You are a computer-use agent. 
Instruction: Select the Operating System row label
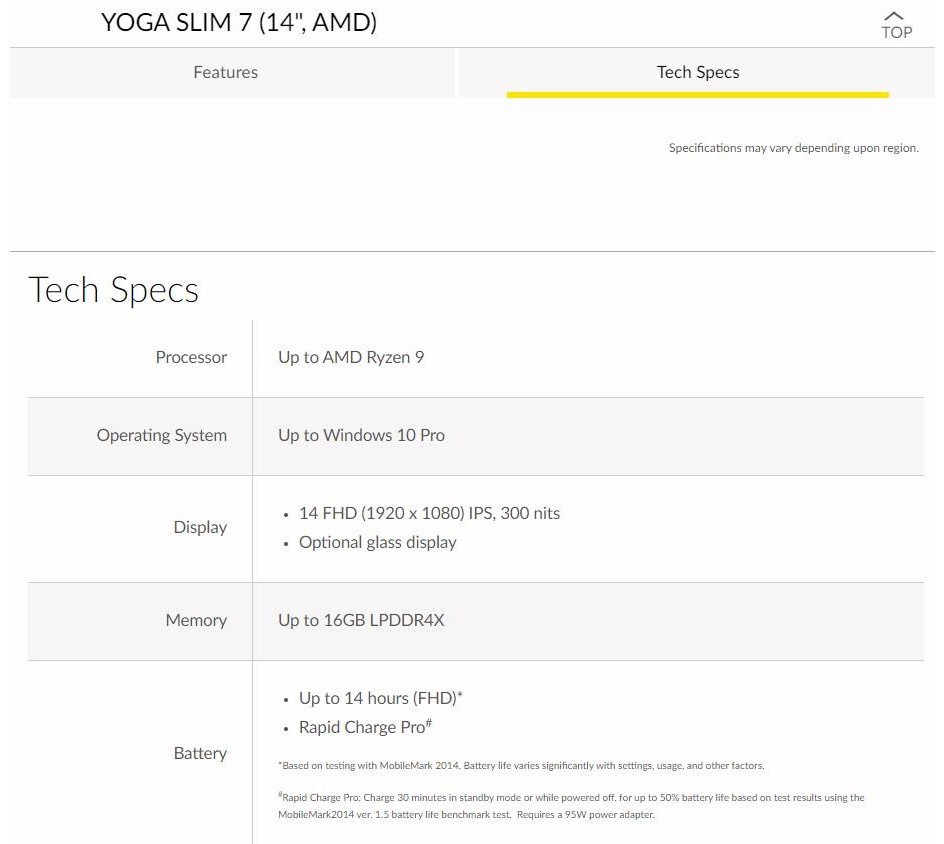coord(162,435)
